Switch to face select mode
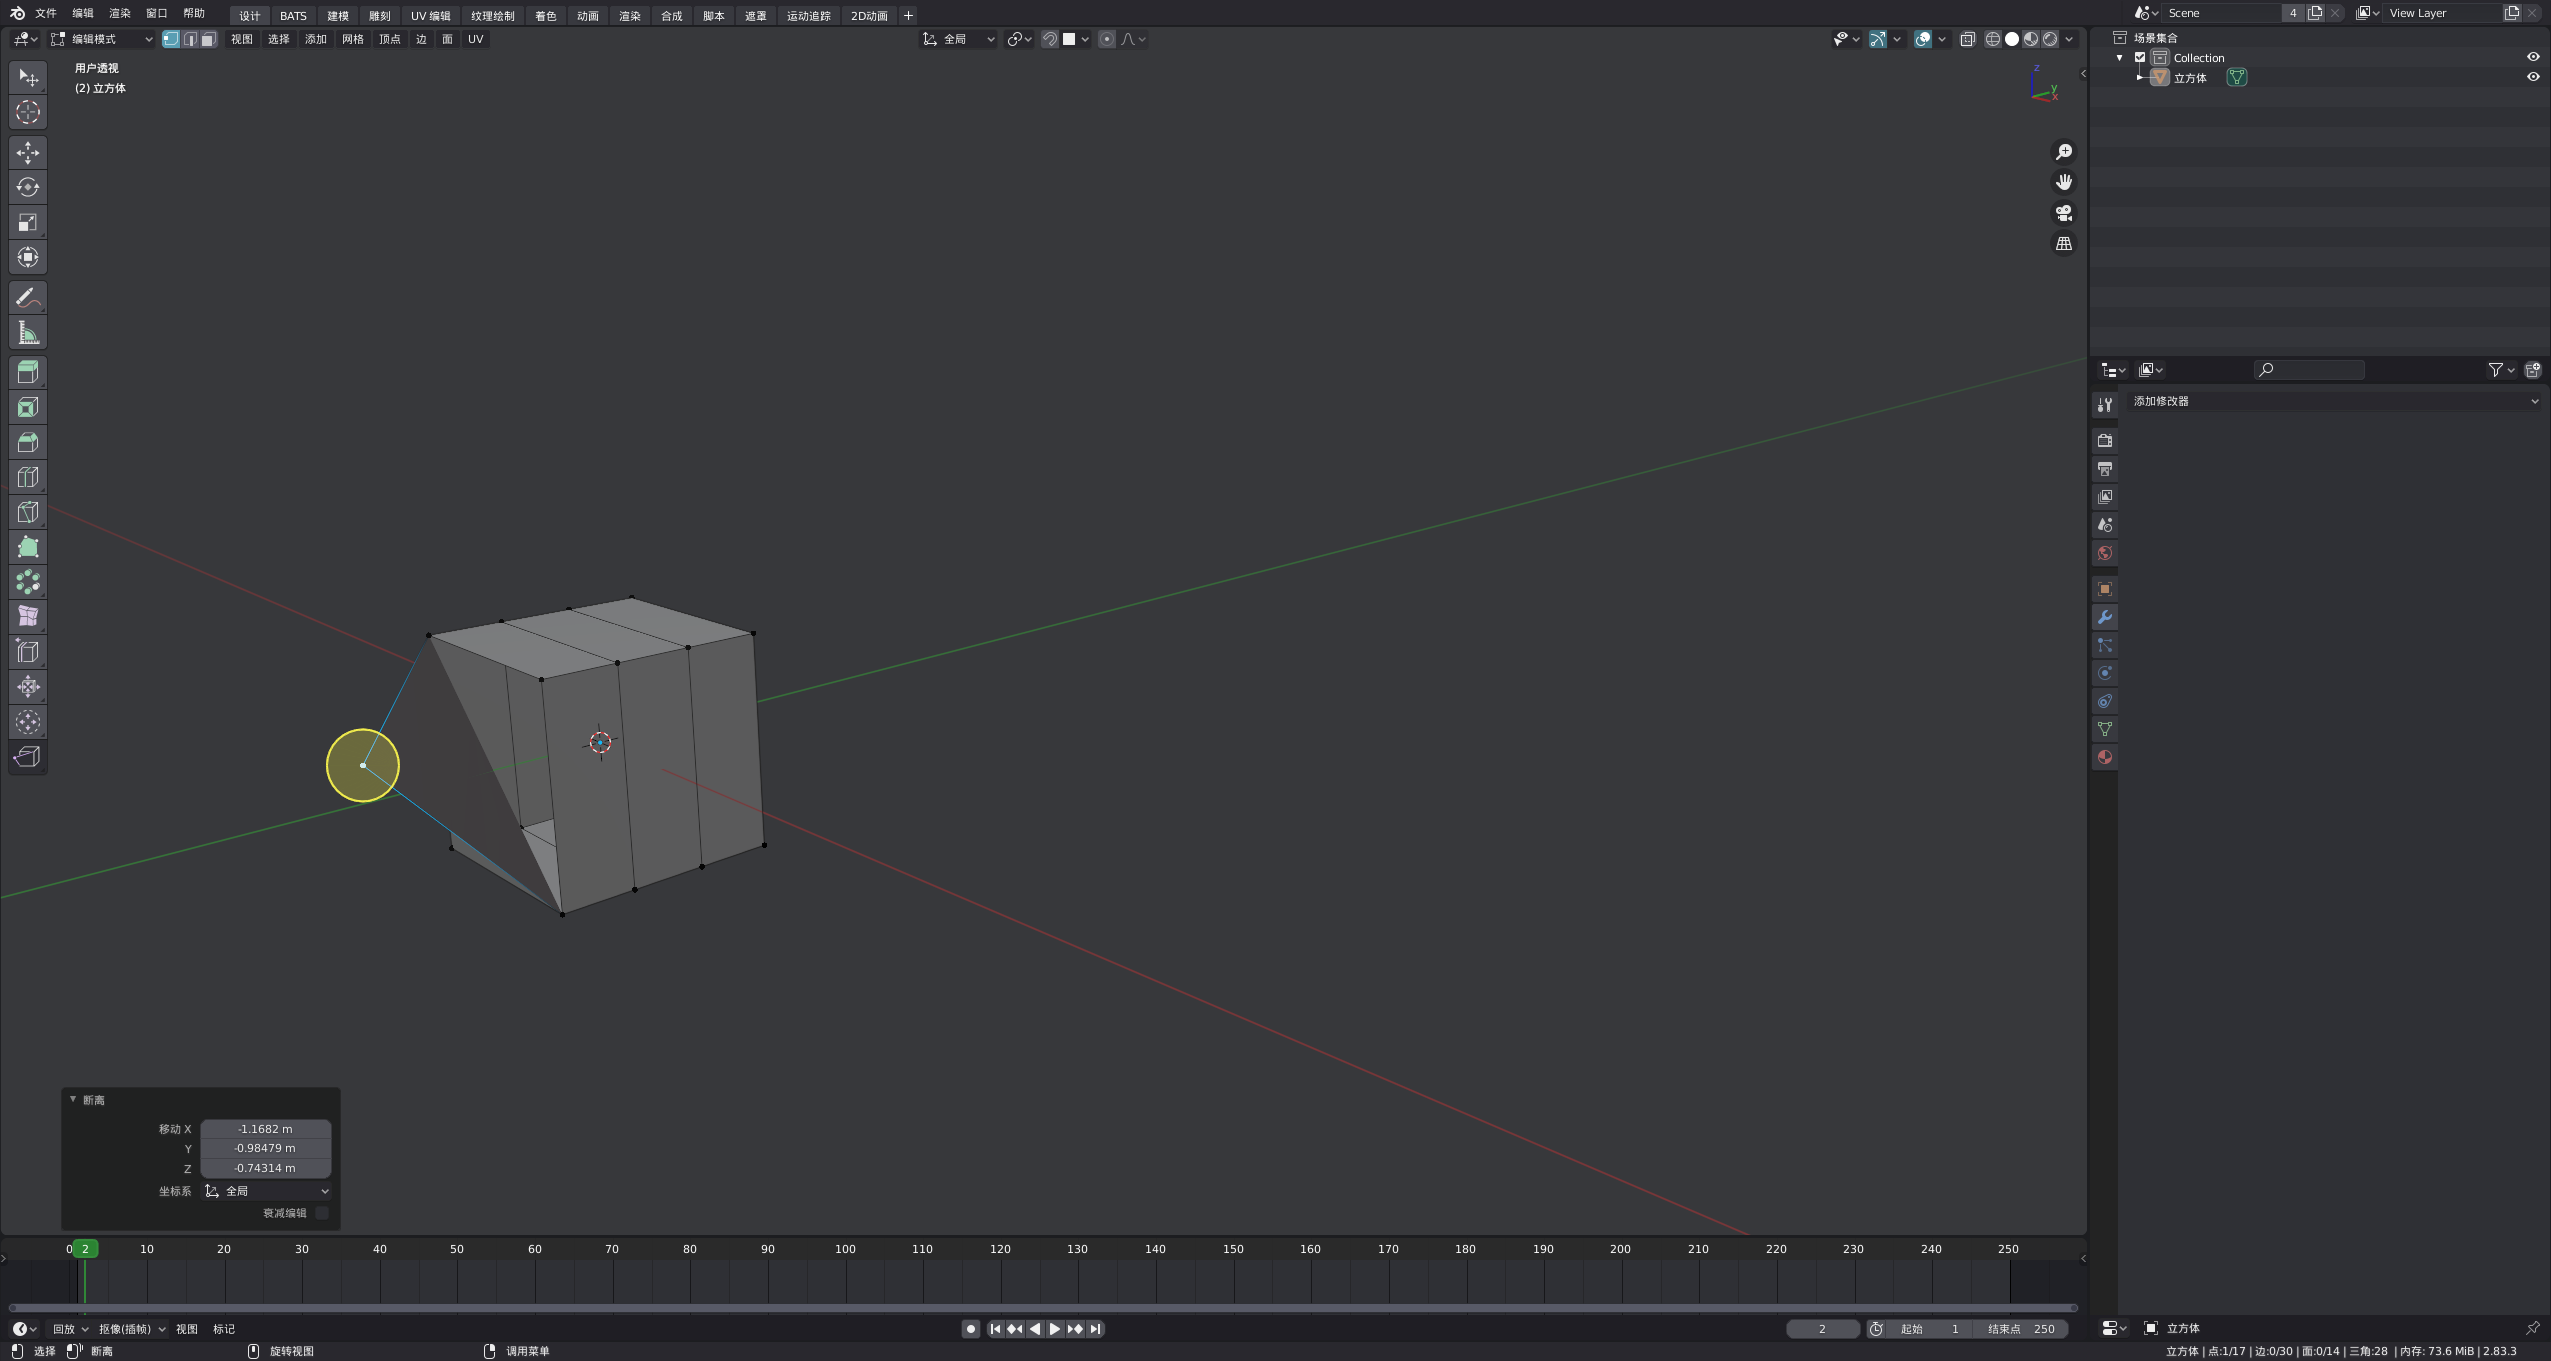This screenshot has width=2551, height=1361. 208,39
